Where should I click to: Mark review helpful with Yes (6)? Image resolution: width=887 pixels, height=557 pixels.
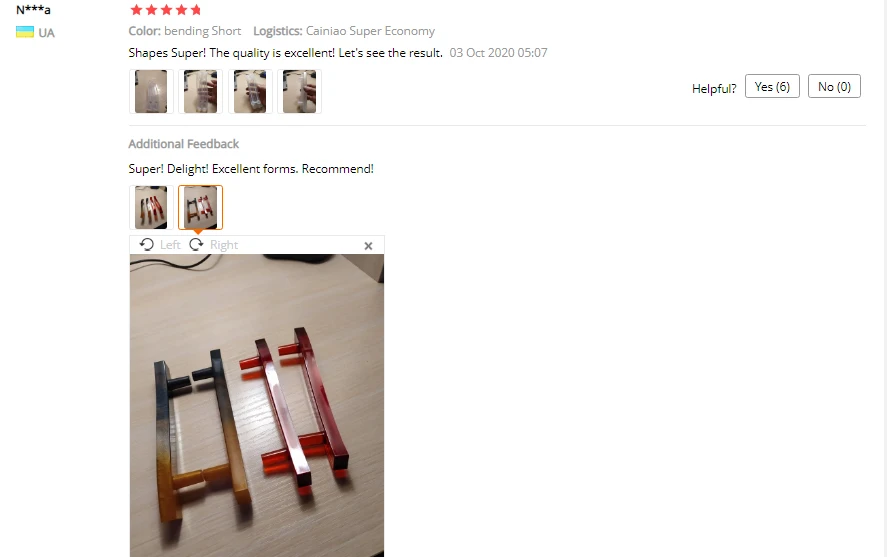(772, 86)
